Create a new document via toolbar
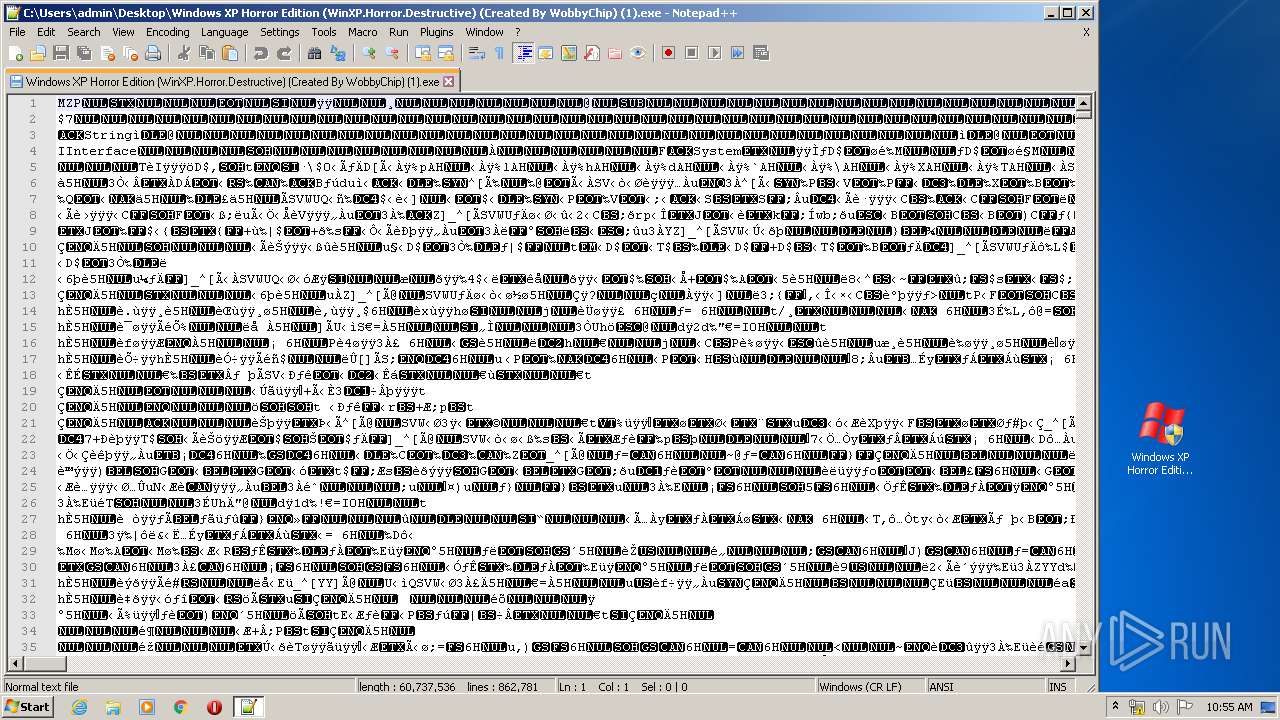The width and height of the screenshot is (1280, 720). tap(16, 53)
